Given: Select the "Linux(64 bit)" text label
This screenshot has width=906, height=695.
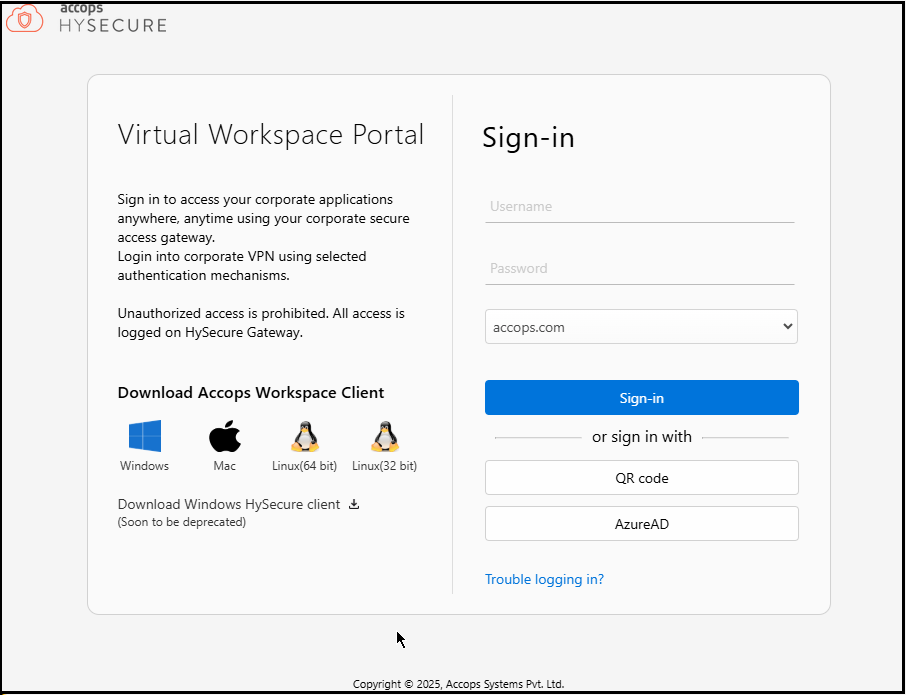Looking at the screenshot, I should click(x=304, y=466).
